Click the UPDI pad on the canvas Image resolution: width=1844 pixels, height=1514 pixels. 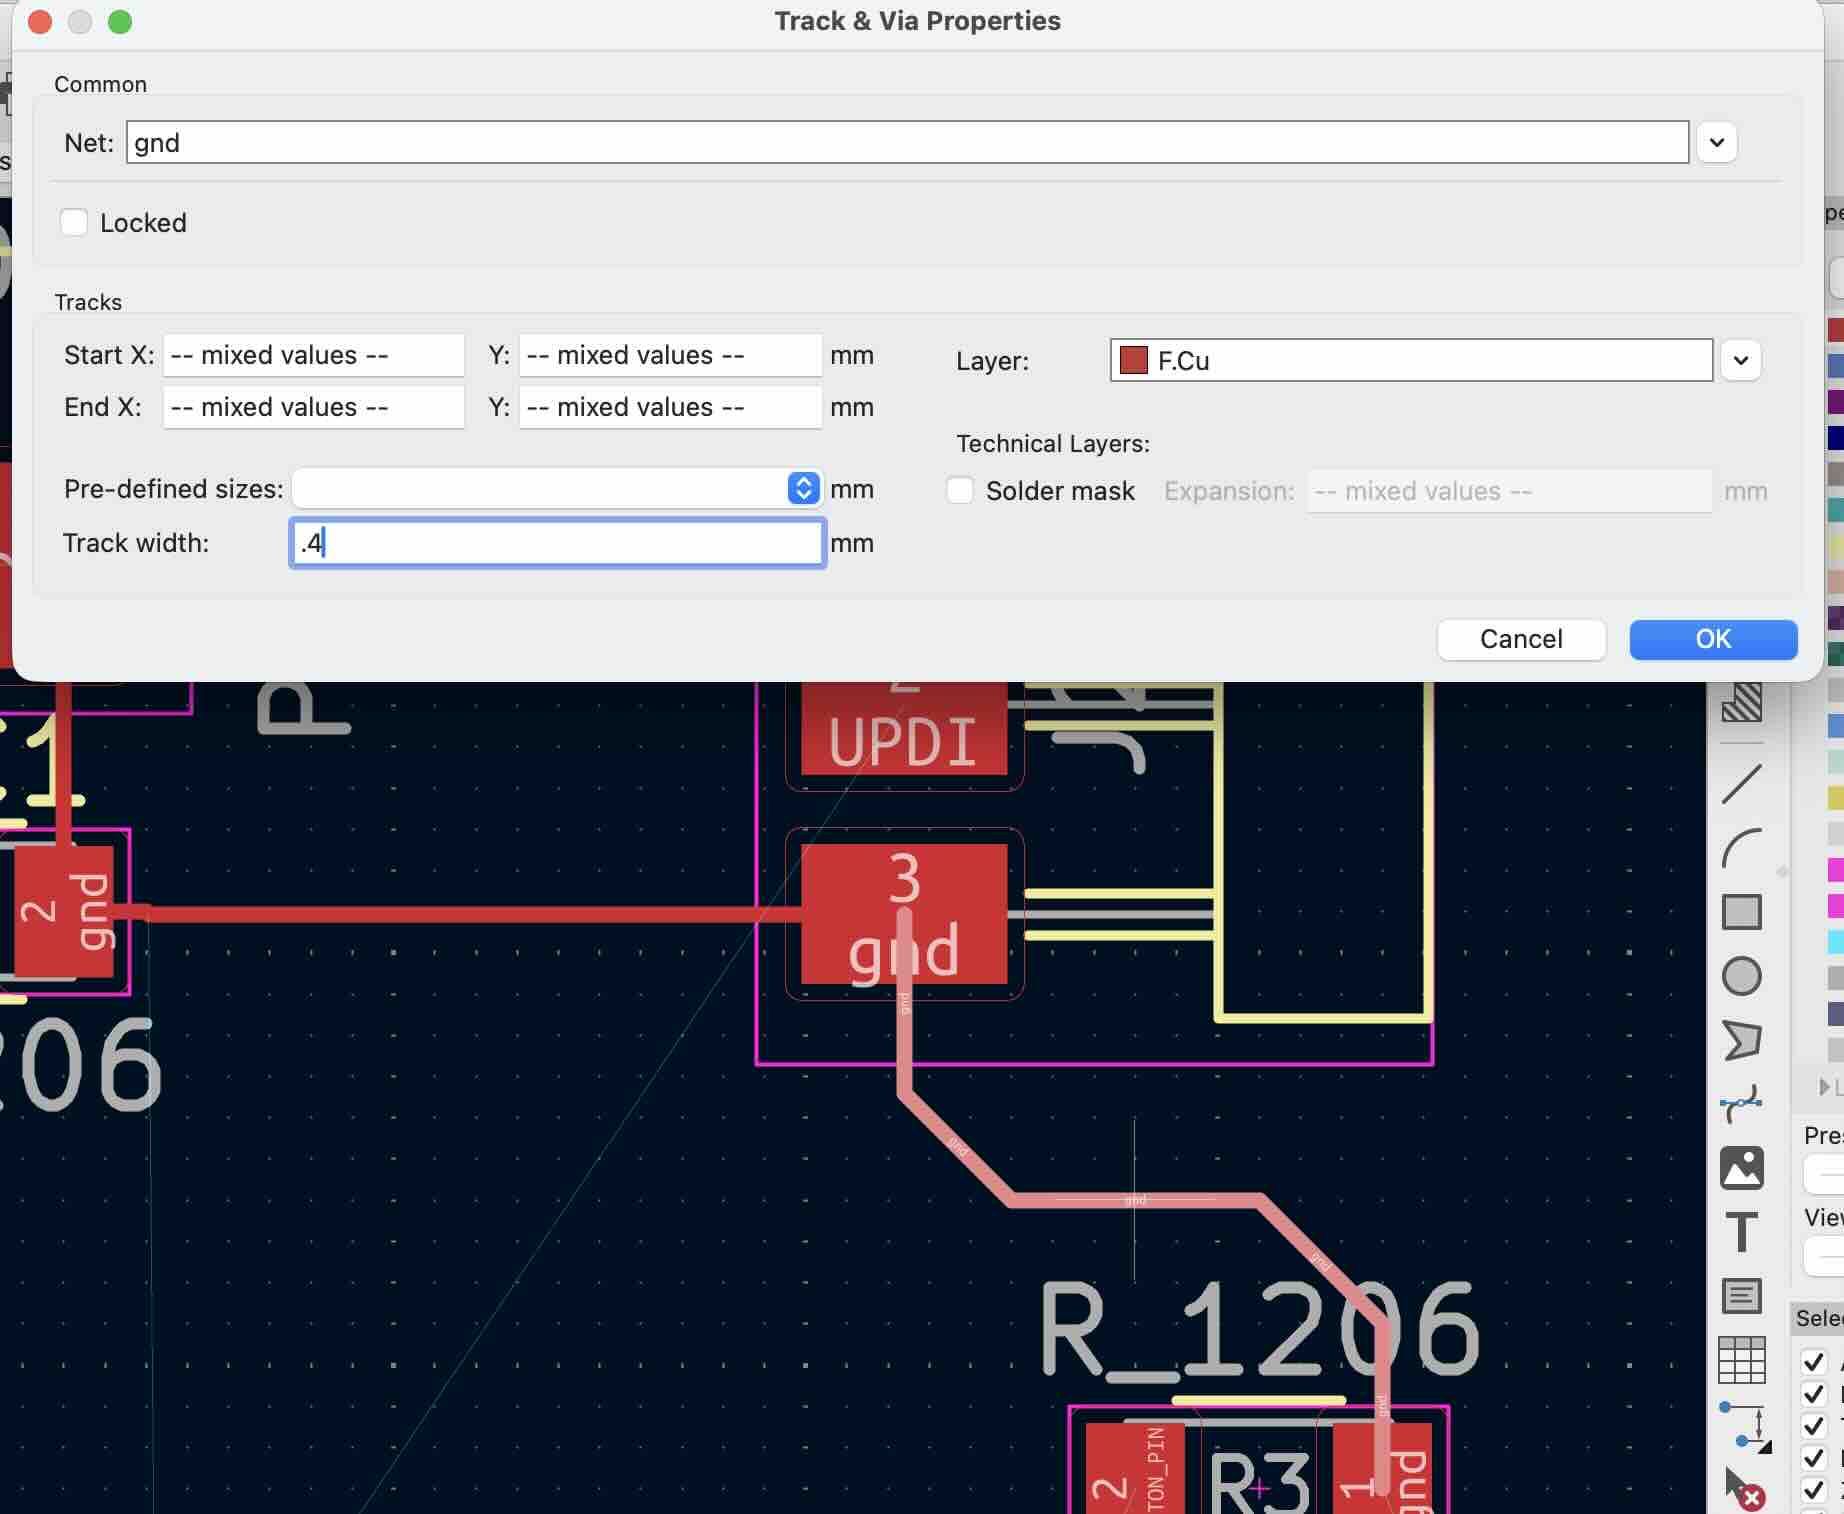click(x=904, y=728)
